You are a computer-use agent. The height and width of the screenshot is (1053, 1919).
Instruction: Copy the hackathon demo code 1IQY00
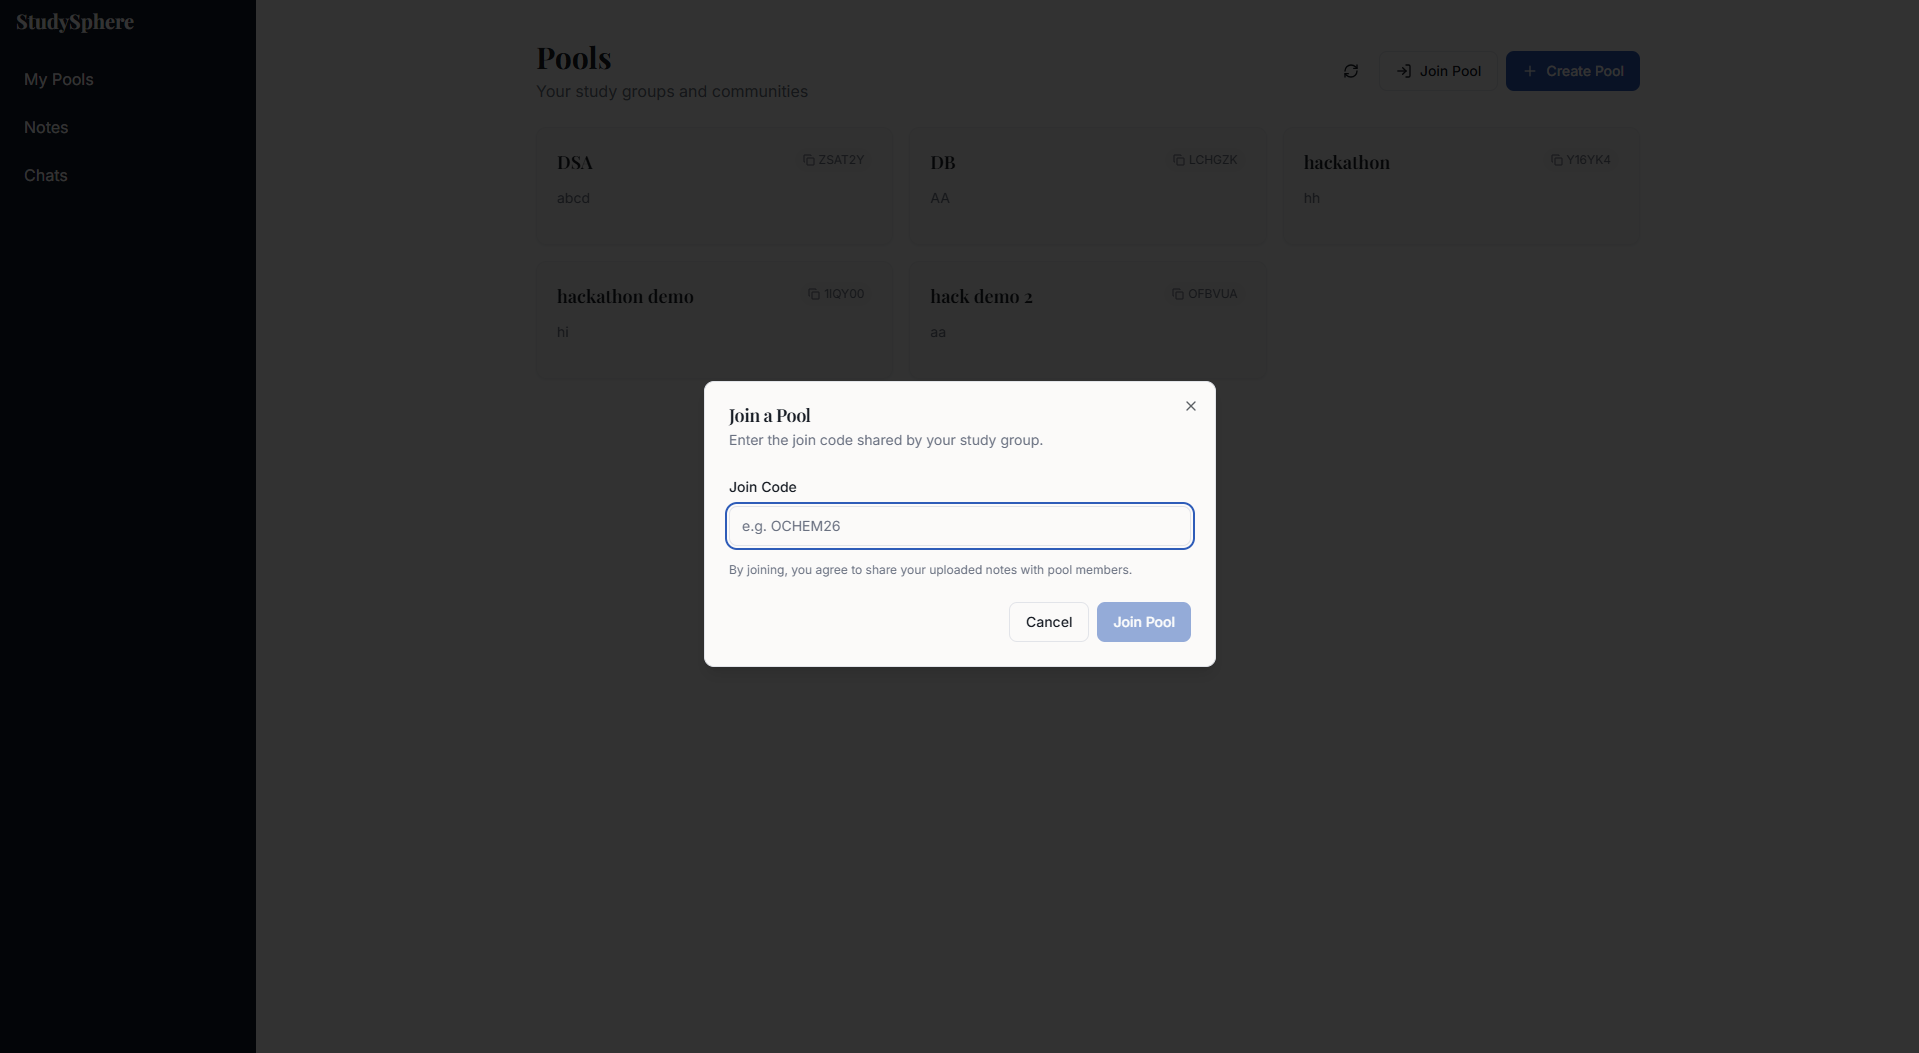(836, 294)
